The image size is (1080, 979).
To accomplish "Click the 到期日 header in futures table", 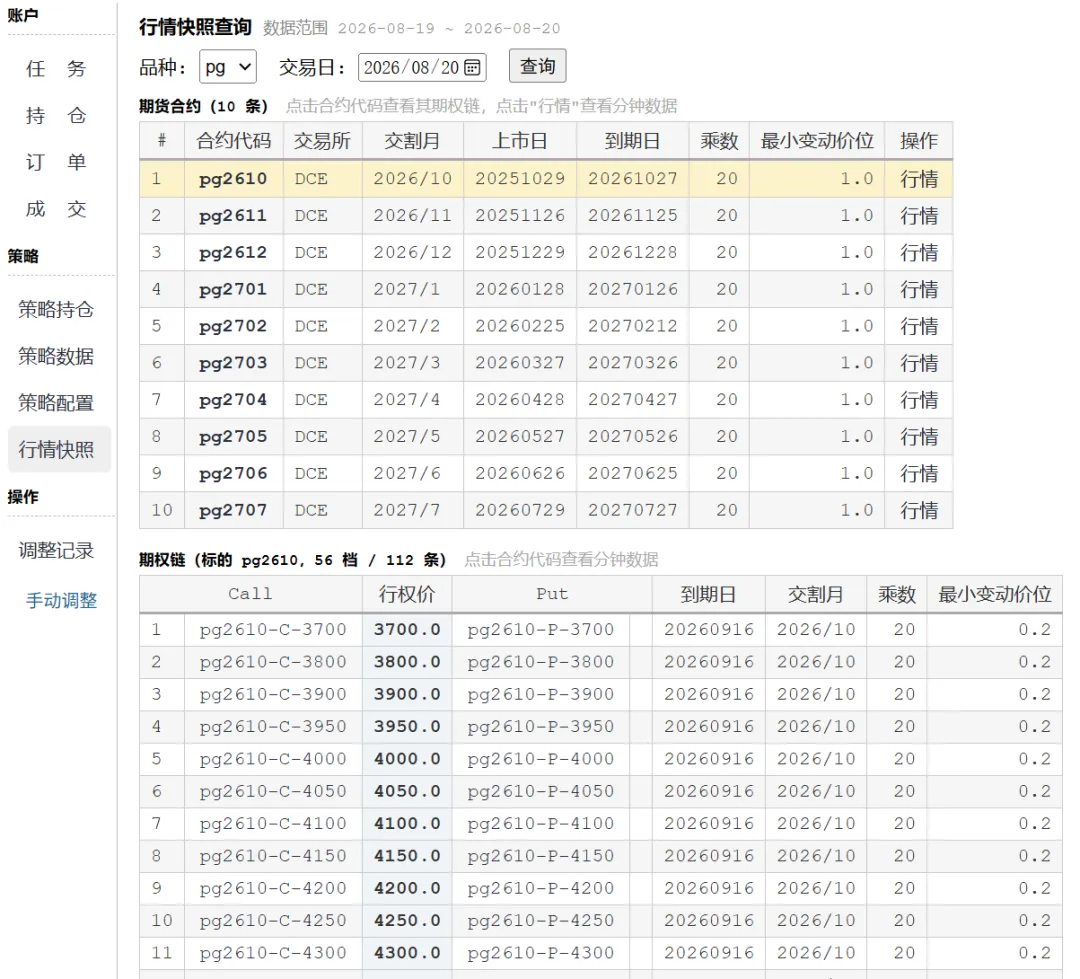I will click(632, 141).
